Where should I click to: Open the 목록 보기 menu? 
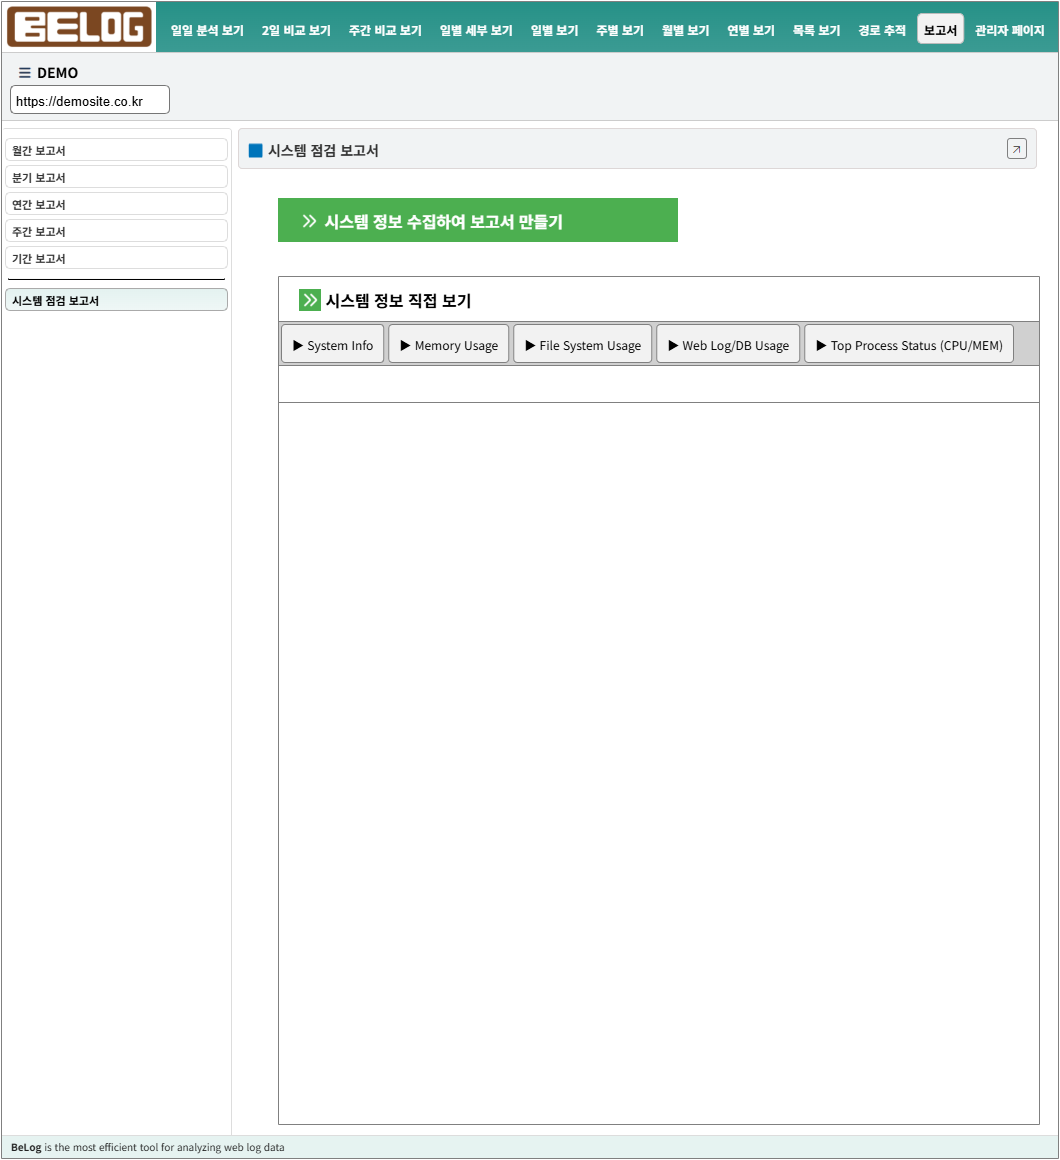(x=816, y=30)
